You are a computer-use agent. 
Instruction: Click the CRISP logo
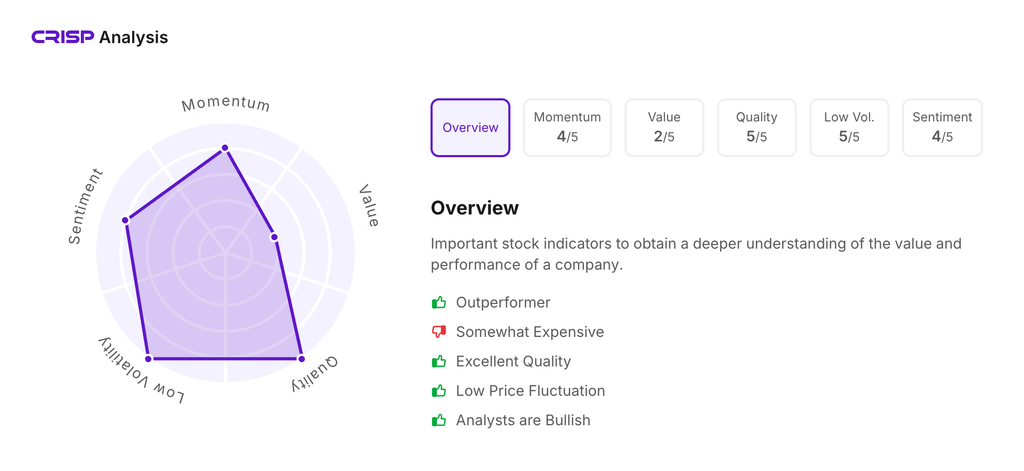coord(63,38)
